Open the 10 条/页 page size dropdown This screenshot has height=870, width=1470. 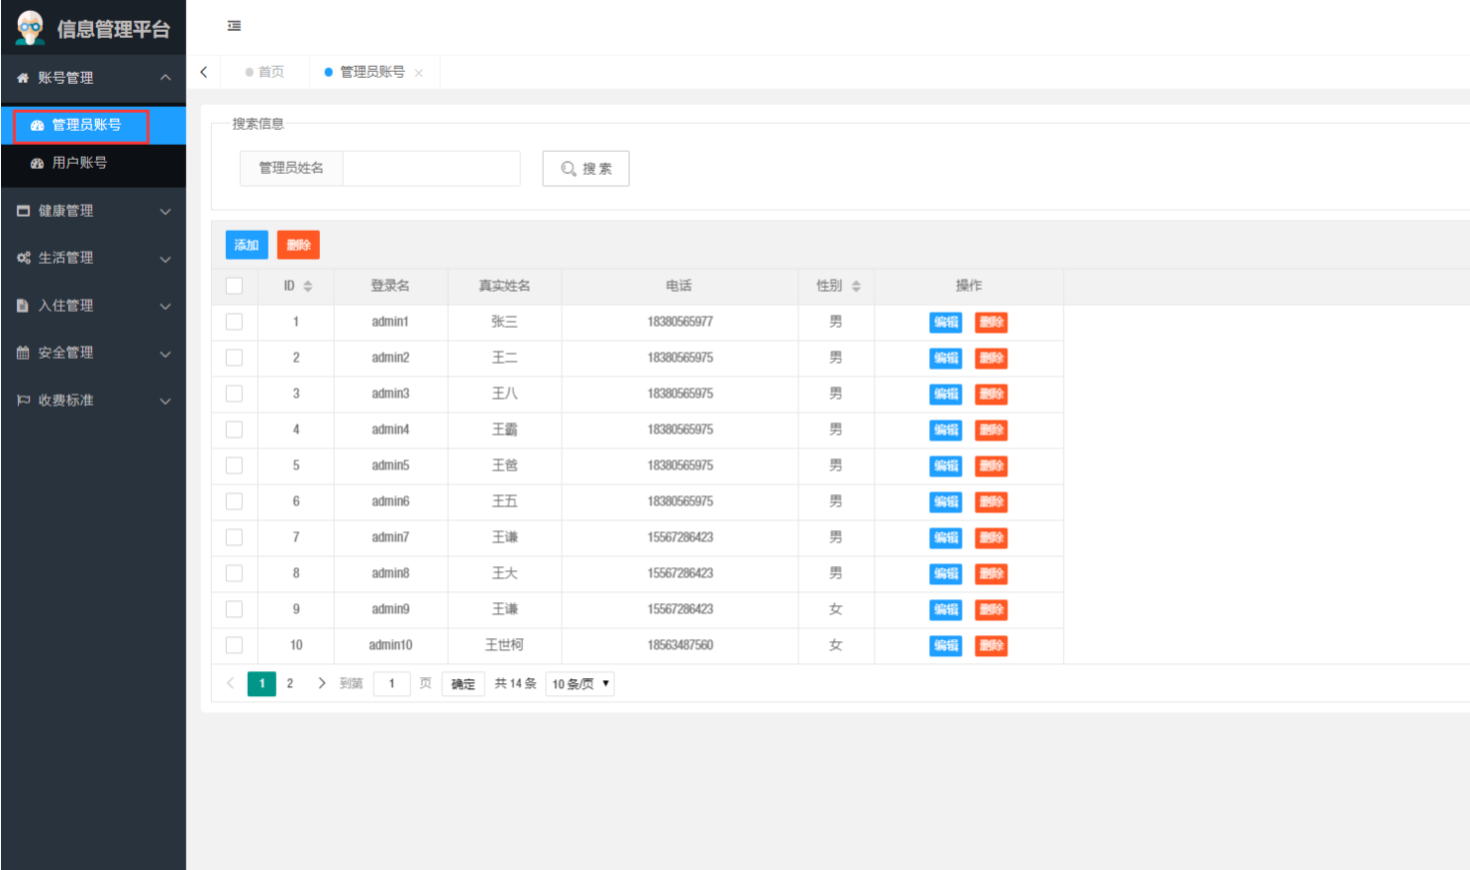click(x=580, y=684)
